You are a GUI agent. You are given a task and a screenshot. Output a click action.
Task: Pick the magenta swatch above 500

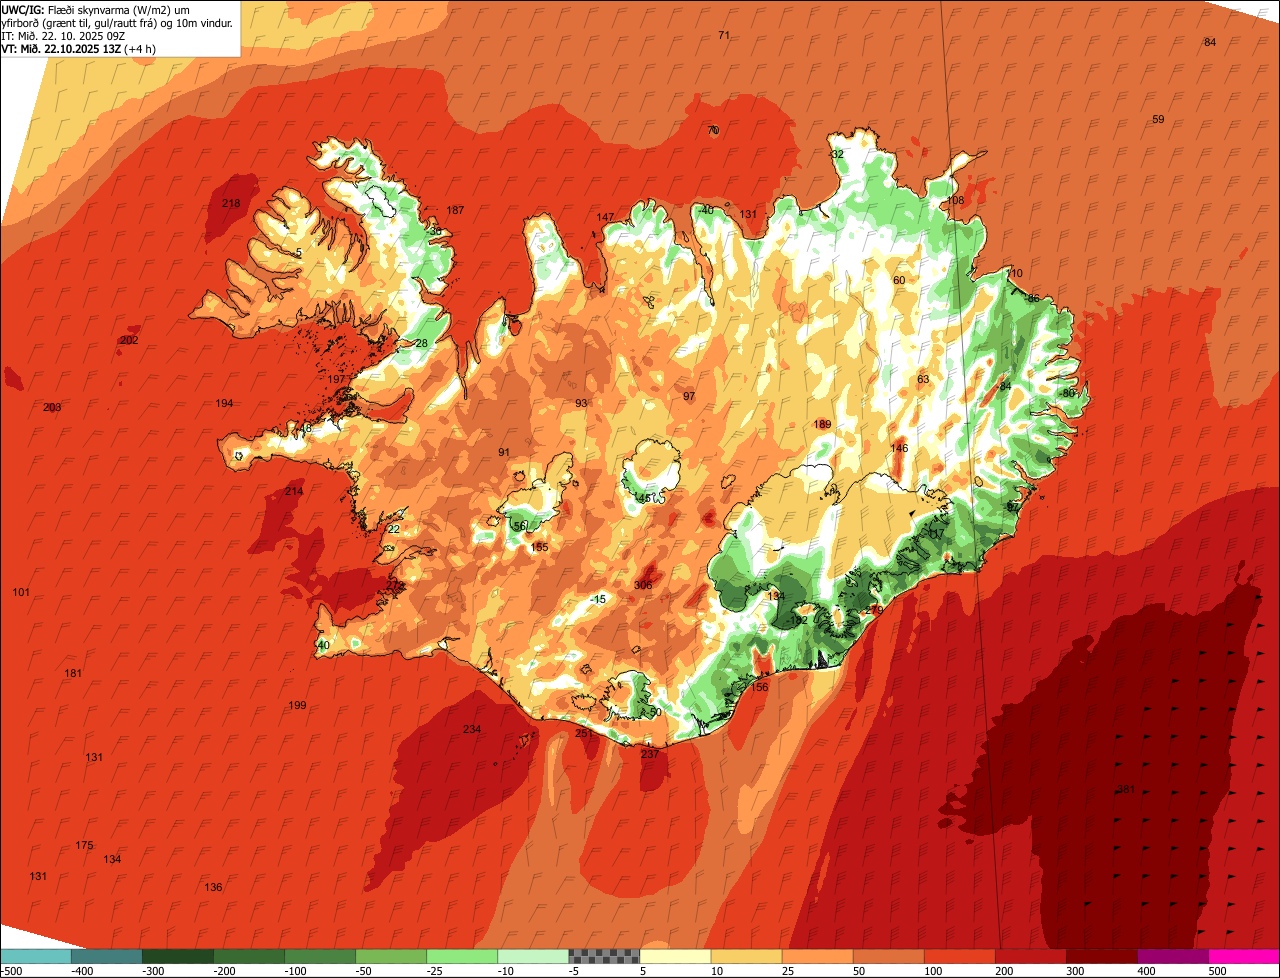(1244, 956)
